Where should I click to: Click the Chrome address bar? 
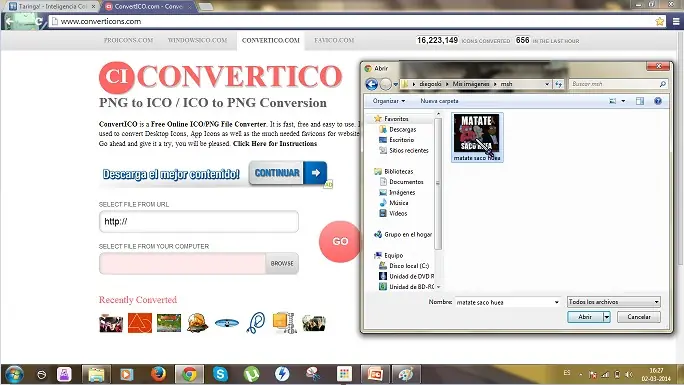349,21
